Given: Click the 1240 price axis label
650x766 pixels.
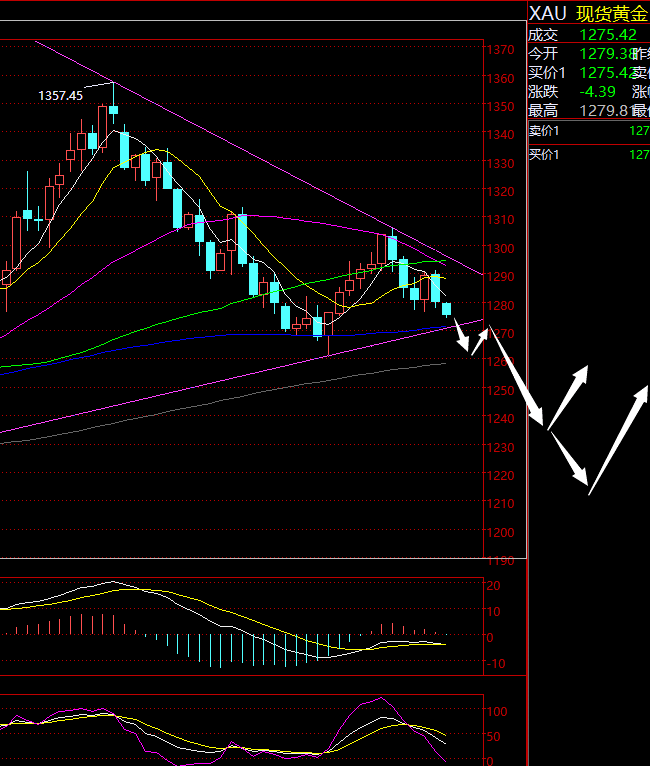Looking at the screenshot, I should [x=501, y=419].
